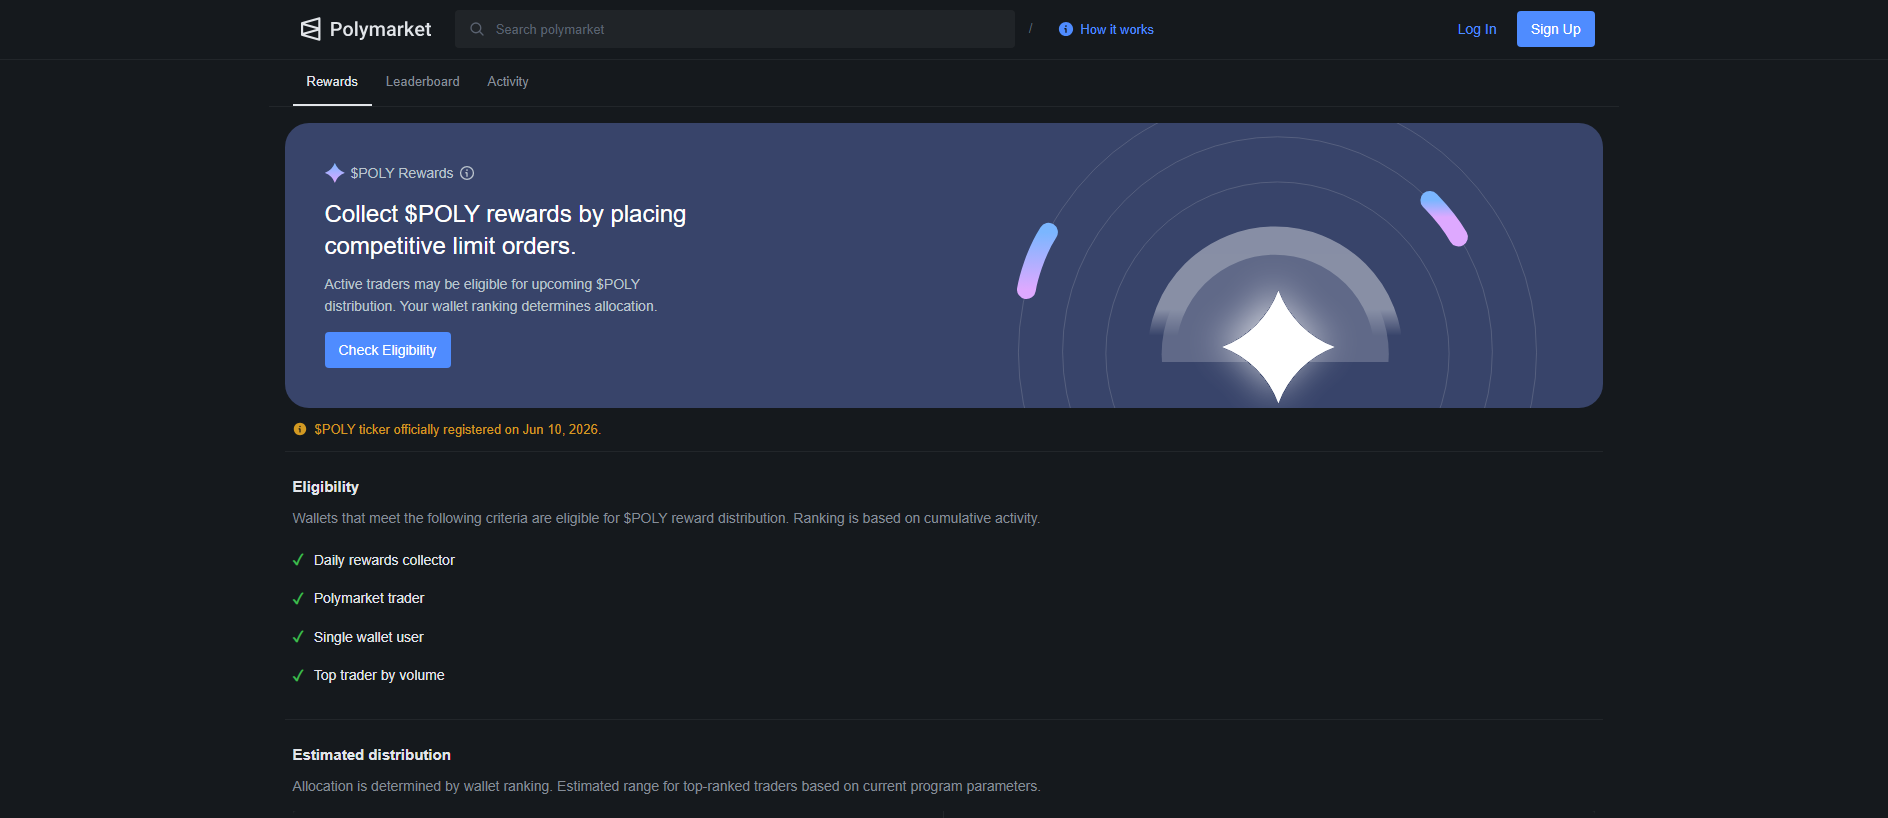
Task: Click the Daily rewards collector checkmark
Action: (298, 560)
